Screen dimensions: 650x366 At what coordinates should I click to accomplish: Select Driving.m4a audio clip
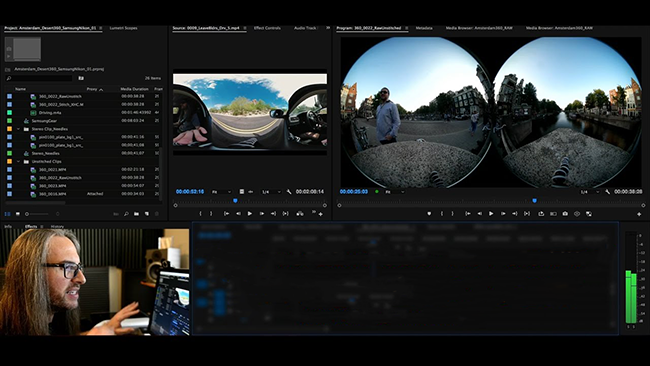pos(50,113)
